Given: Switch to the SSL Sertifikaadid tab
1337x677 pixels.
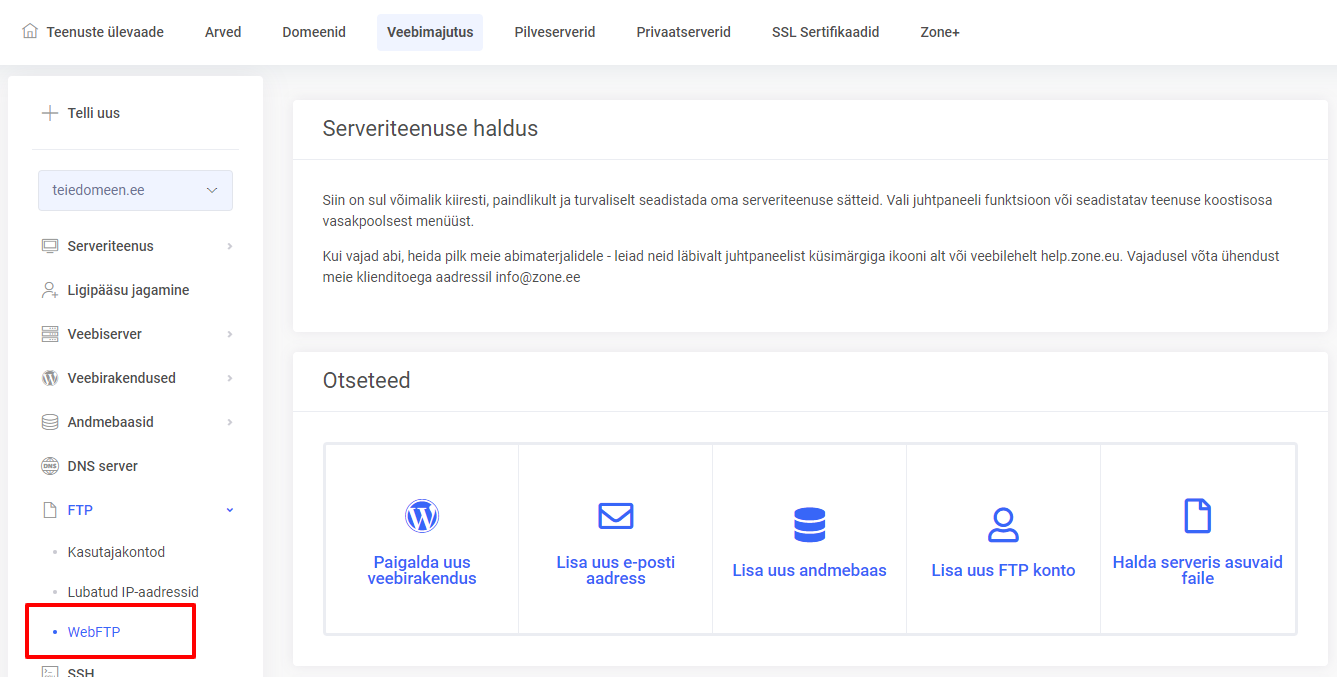Looking at the screenshot, I should click(825, 31).
